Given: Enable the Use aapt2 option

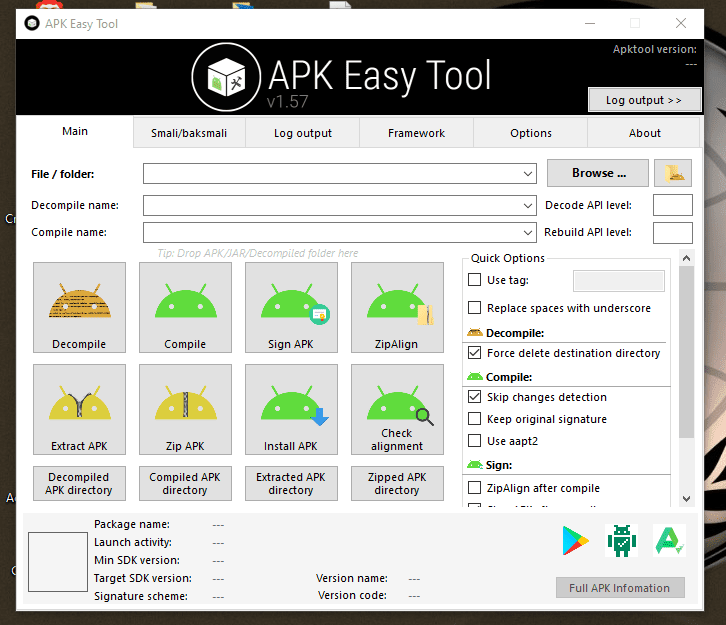Looking at the screenshot, I should [x=475, y=440].
